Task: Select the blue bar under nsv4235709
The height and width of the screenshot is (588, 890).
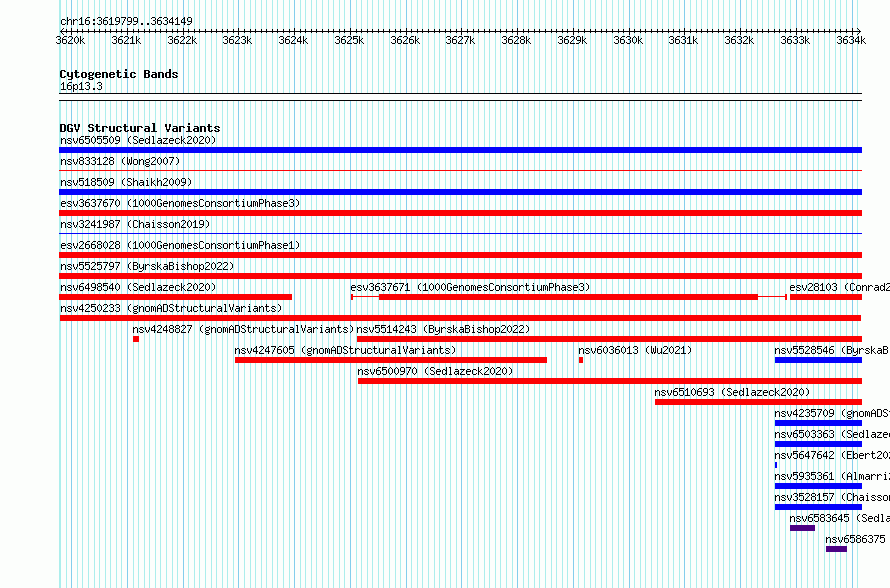Action: [818, 423]
